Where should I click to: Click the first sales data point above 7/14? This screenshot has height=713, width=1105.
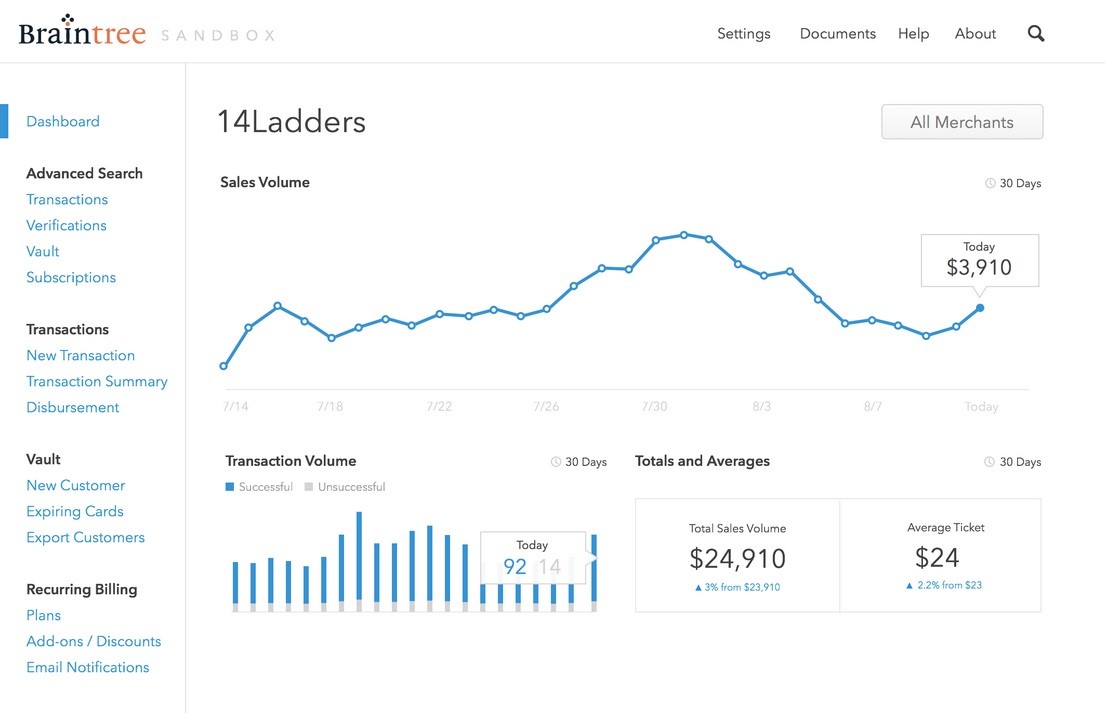coord(223,366)
